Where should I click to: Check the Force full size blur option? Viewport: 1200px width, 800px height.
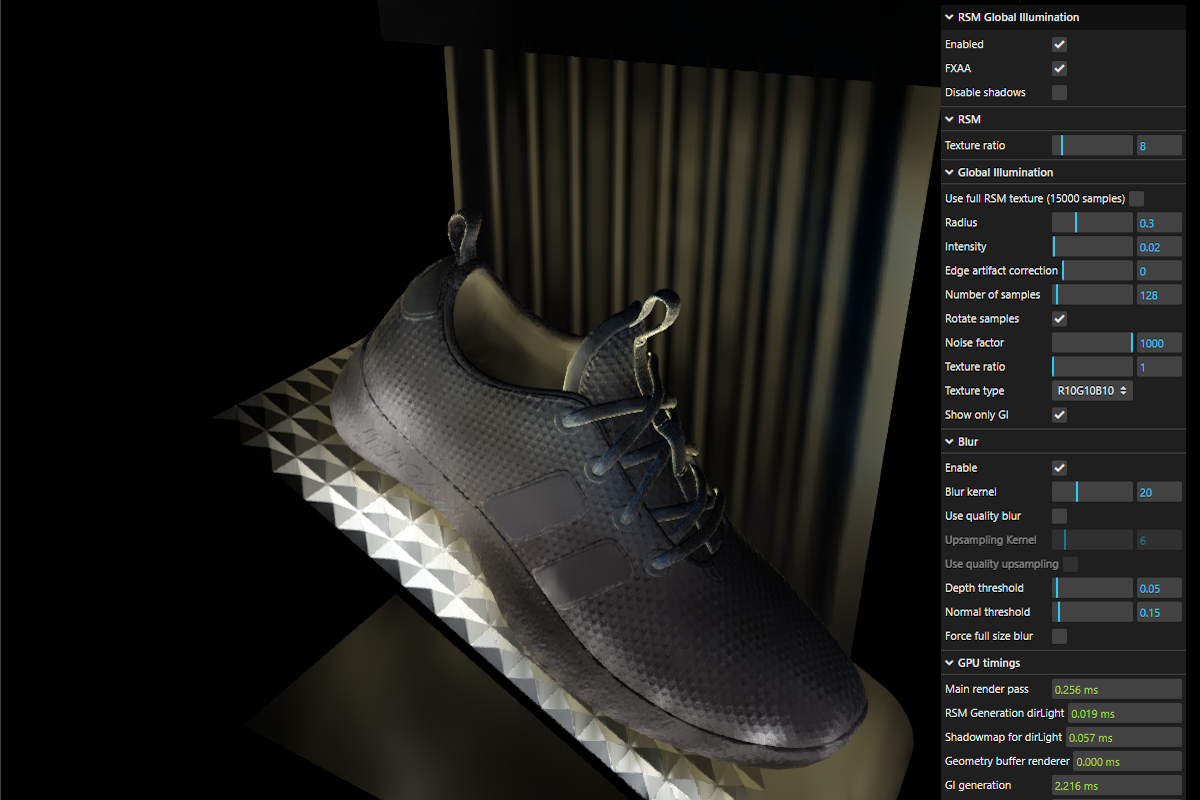[1058, 635]
